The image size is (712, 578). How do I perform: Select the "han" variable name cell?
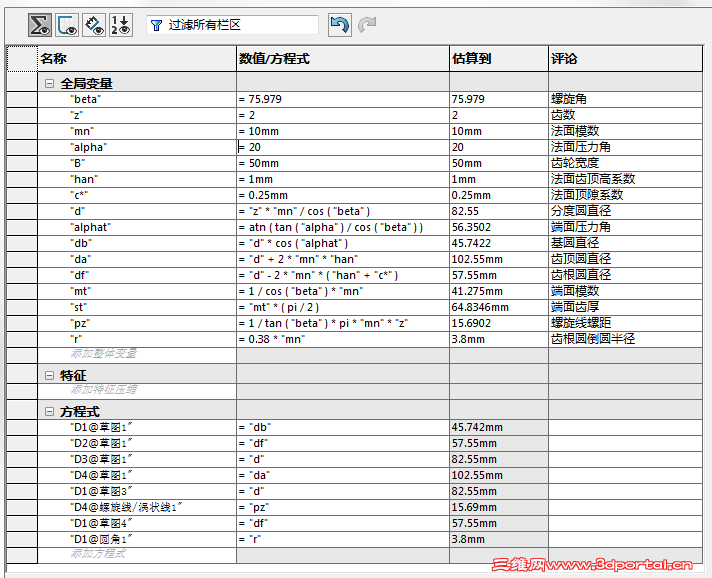point(137,179)
